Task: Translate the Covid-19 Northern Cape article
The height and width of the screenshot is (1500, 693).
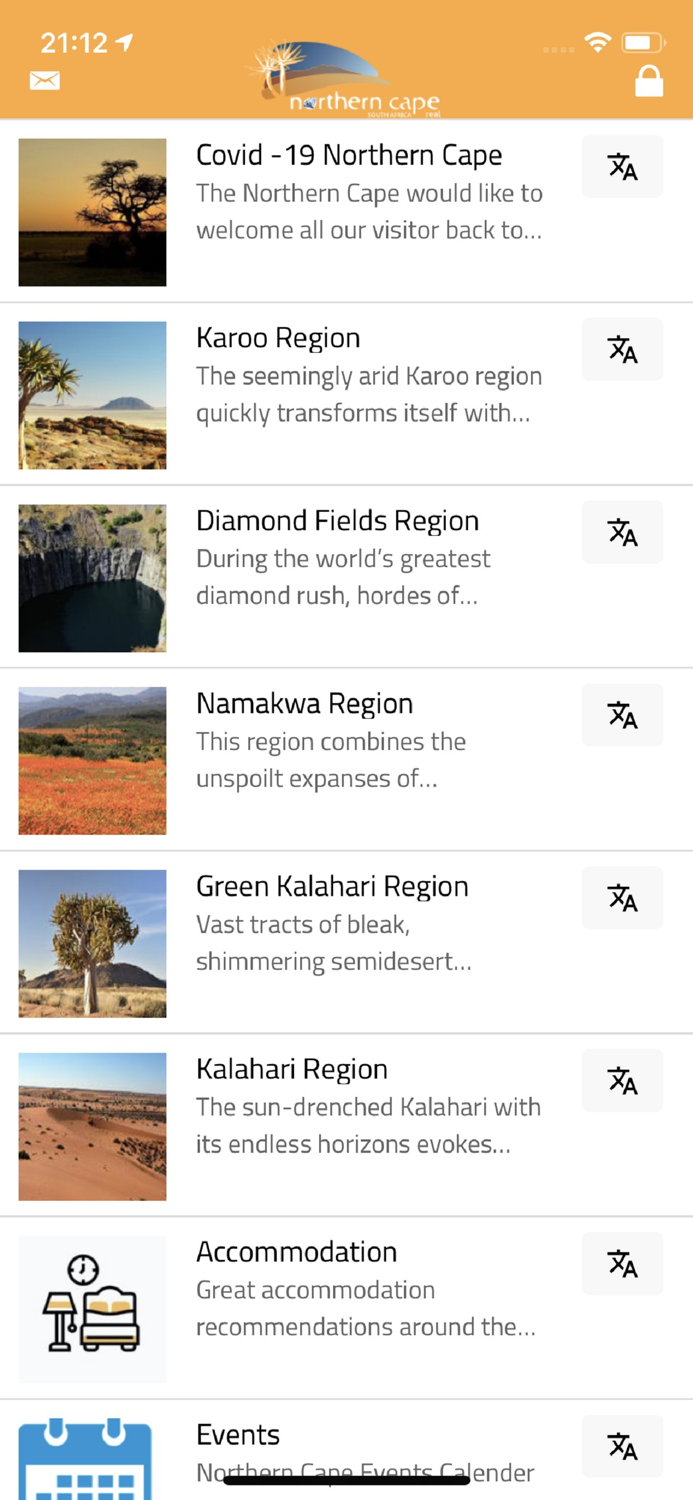Action: [621, 167]
